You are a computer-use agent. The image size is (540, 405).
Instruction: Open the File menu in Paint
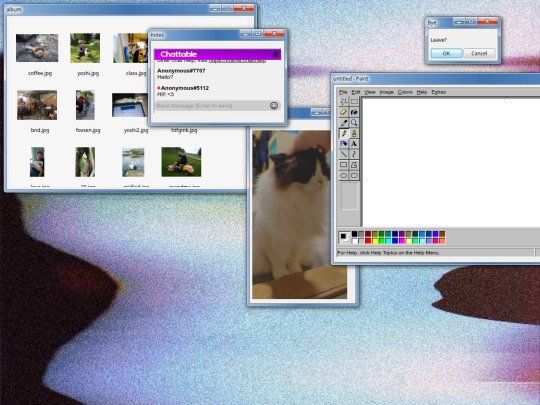pyautogui.click(x=343, y=92)
